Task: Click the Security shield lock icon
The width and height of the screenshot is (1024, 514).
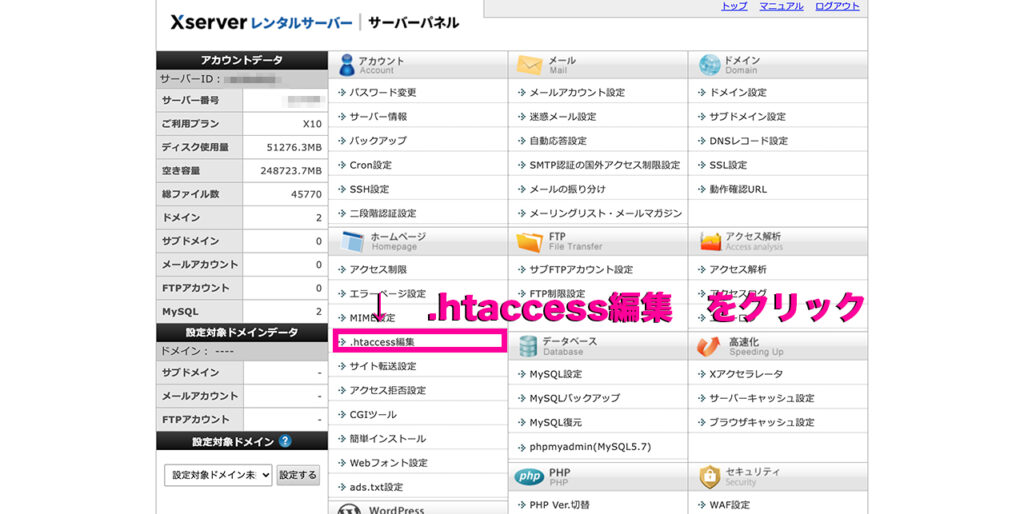Action: click(709, 477)
